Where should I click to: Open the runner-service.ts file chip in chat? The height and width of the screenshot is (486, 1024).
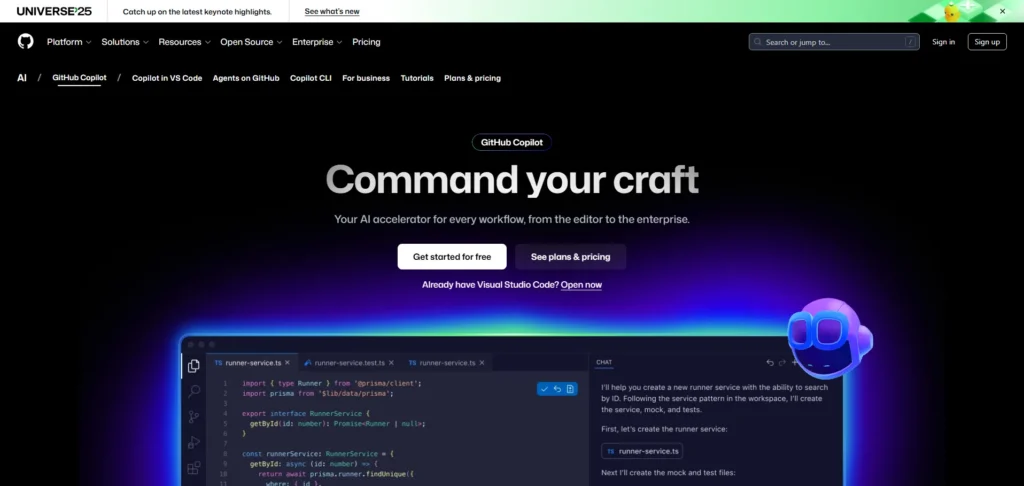[x=642, y=451]
